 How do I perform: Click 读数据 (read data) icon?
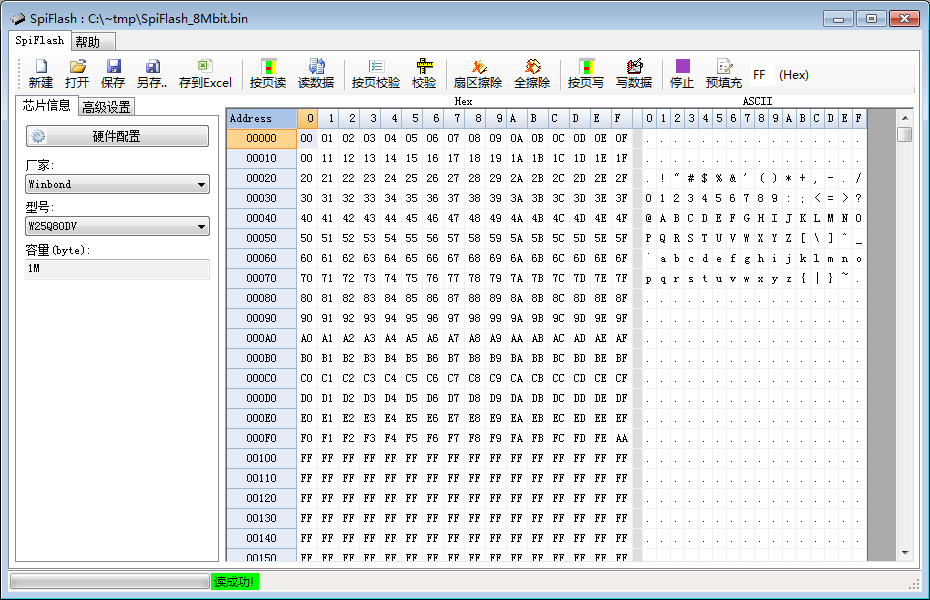[316, 74]
